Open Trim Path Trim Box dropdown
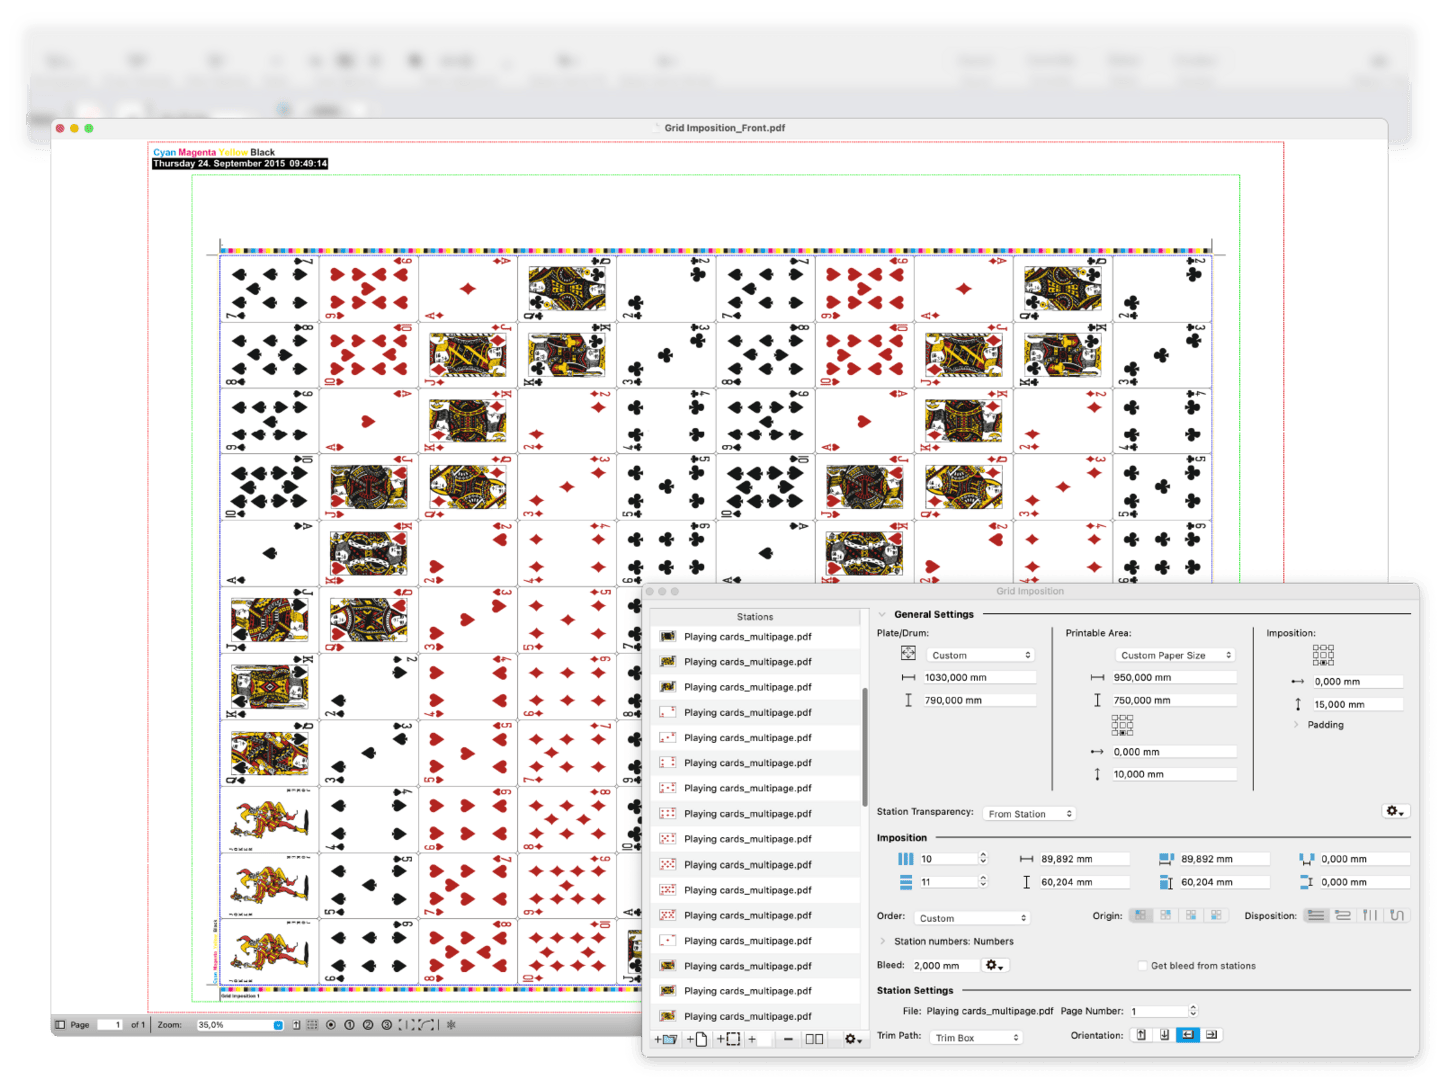 (x=976, y=1038)
